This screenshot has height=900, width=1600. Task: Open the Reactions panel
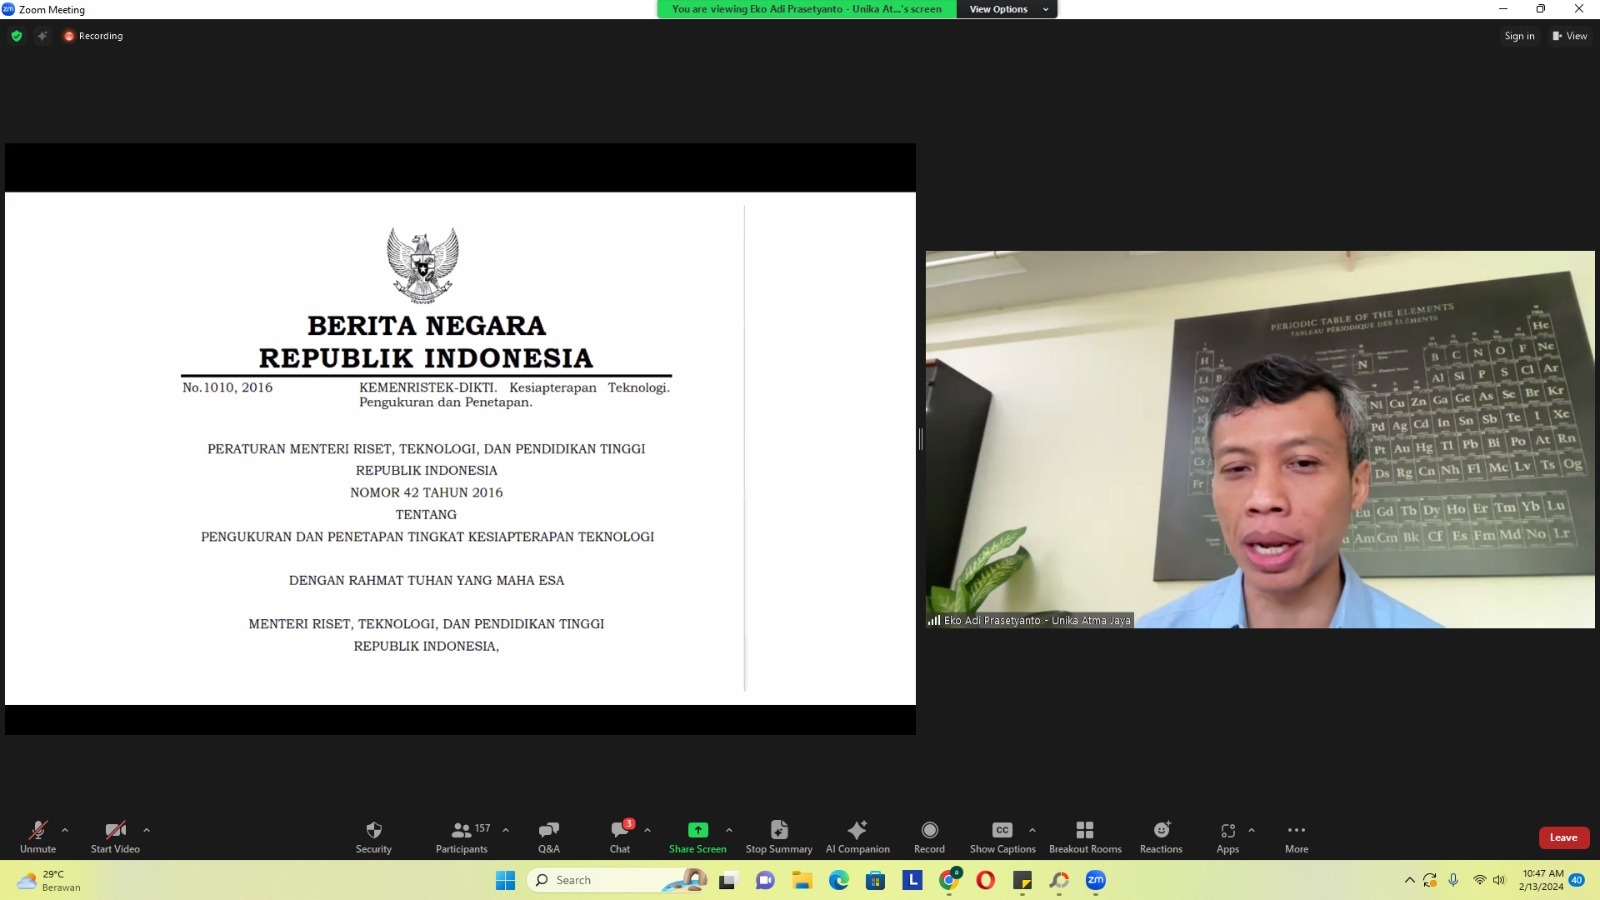(x=1160, y=836)
